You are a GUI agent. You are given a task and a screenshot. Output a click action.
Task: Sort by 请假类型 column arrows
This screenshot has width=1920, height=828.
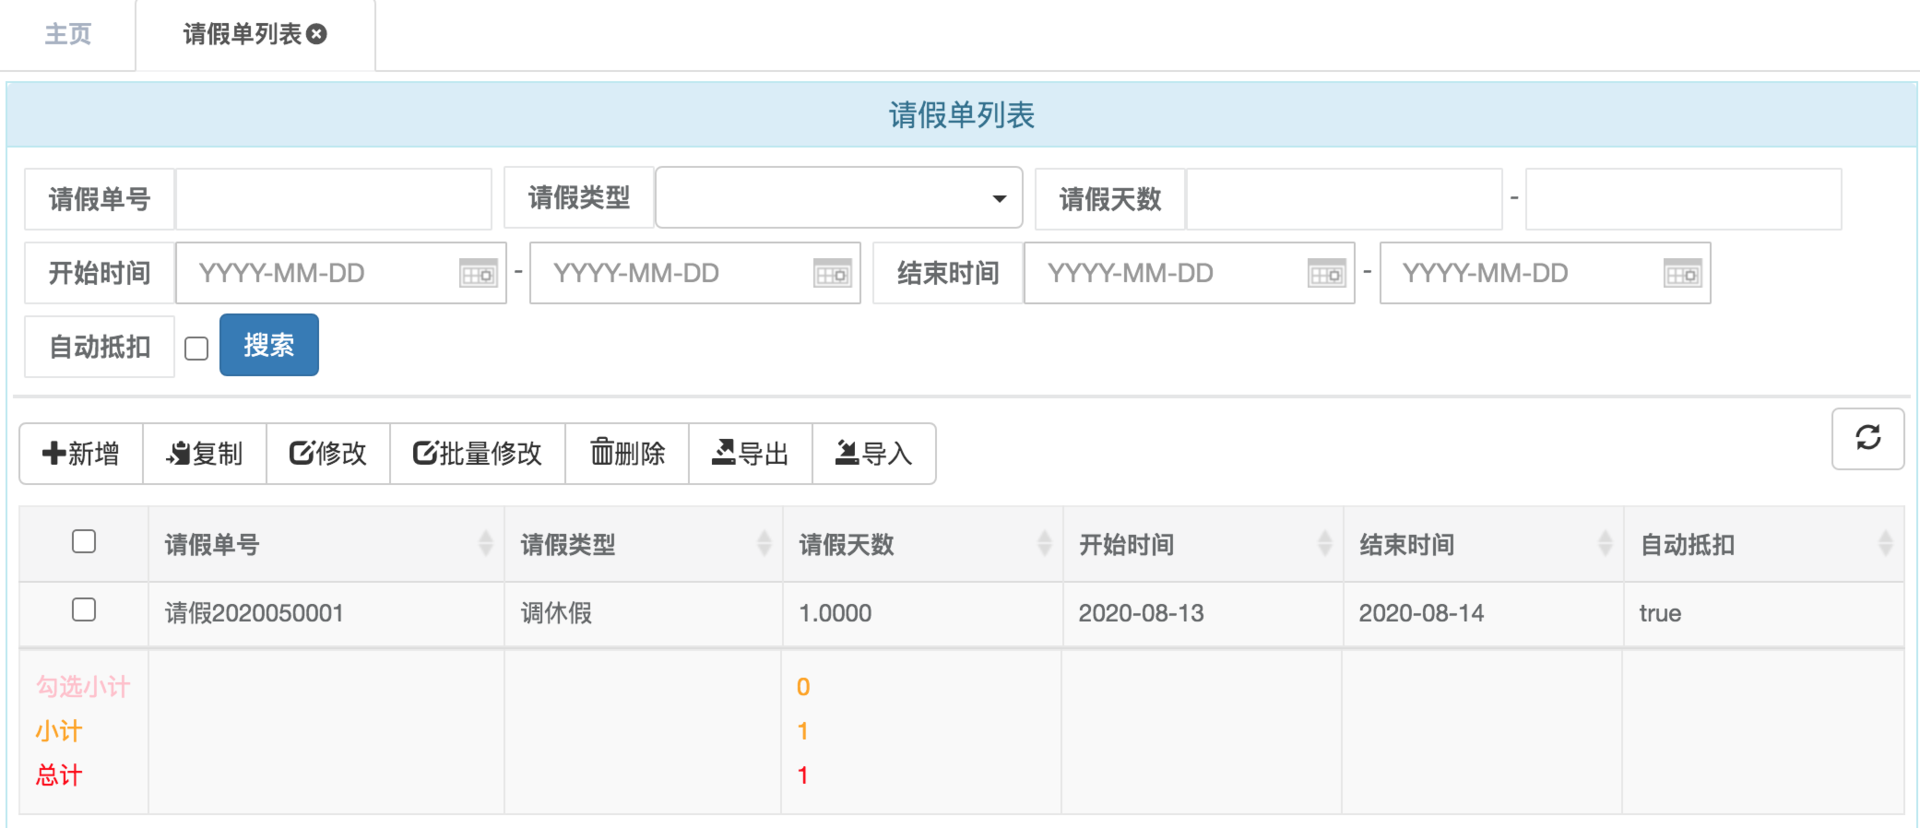tap(765, 544)
